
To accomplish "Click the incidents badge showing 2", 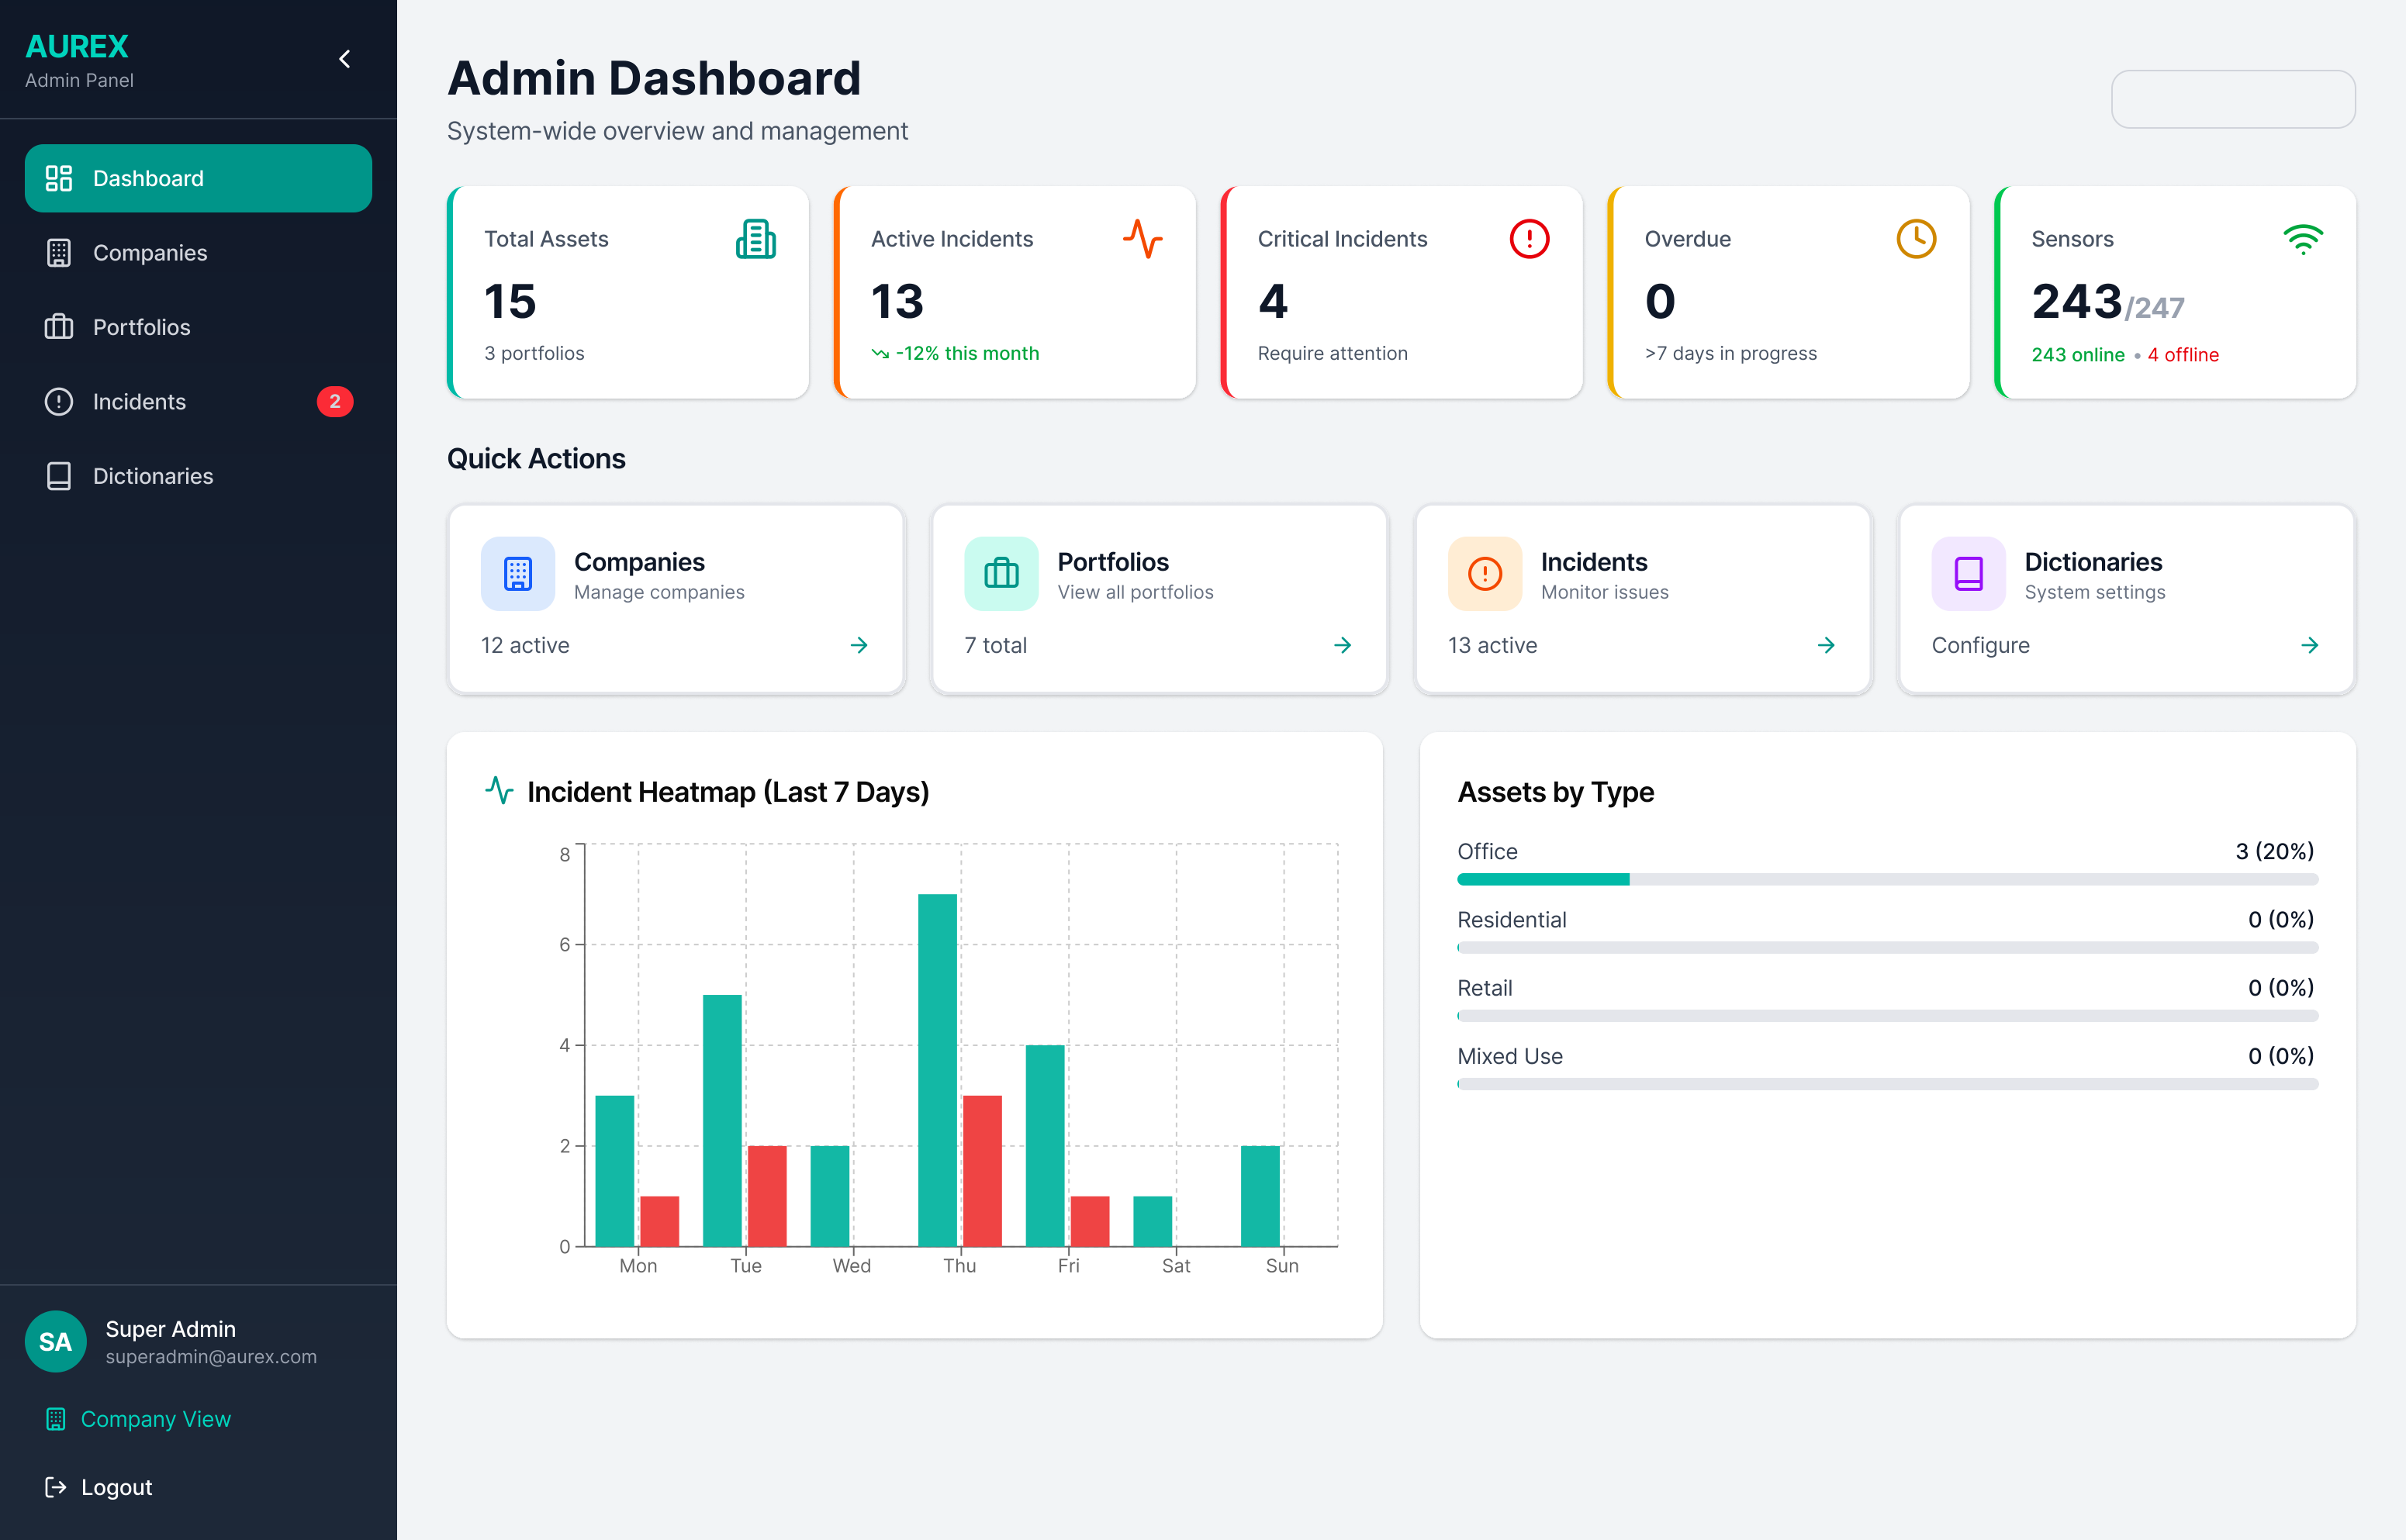I will pyautogui.click(x=335, y=402).
